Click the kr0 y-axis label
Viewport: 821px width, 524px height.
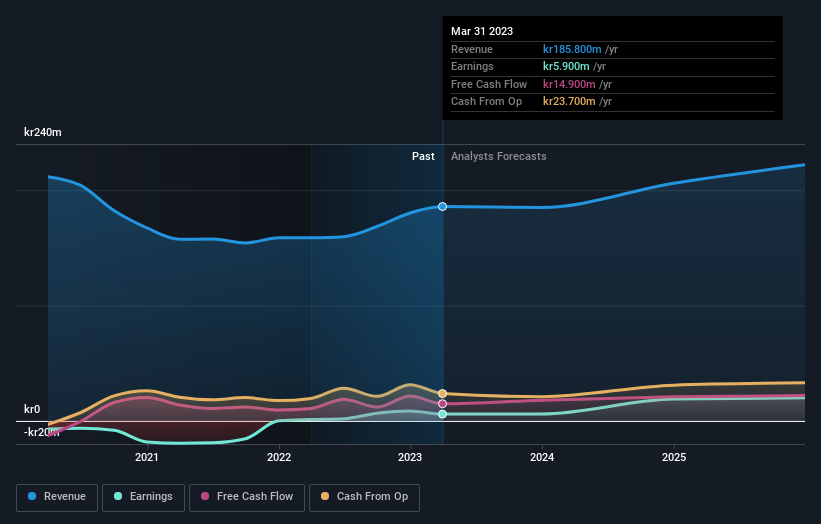click(32, 409)
